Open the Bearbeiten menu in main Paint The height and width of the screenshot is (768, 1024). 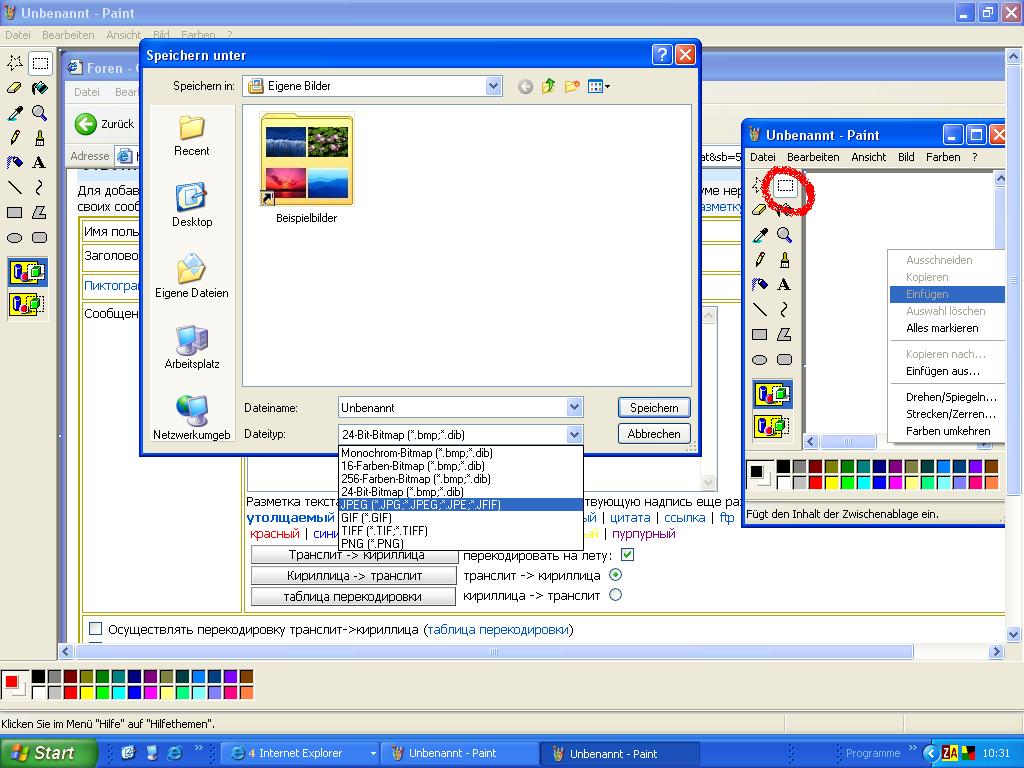click(x=68, y=35)
